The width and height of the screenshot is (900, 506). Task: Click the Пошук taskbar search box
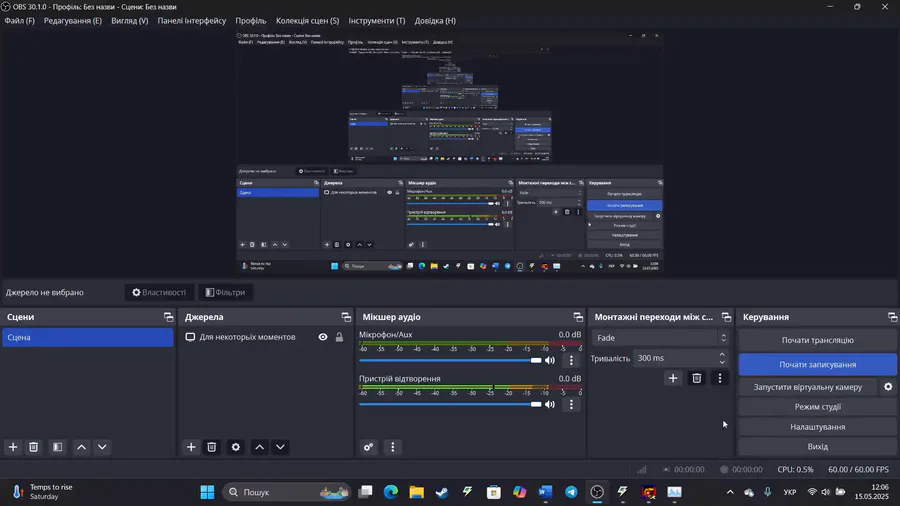coord(287,492)
